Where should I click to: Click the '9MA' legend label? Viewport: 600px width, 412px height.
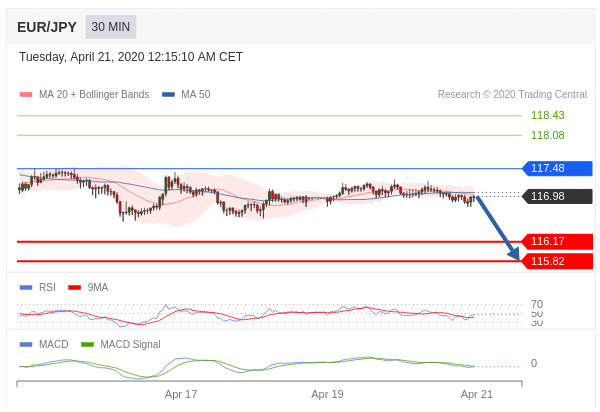(98, 288)
